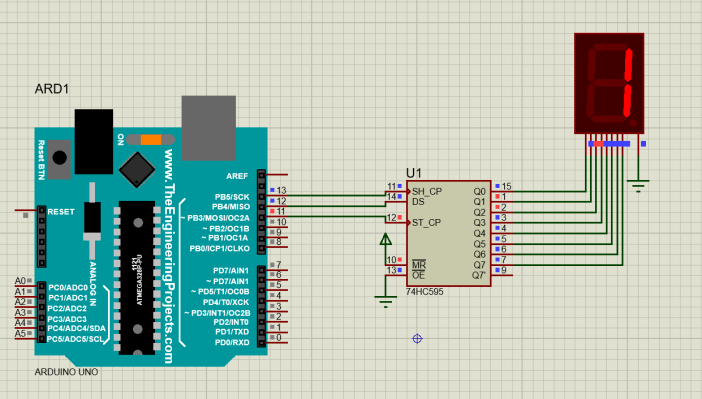Click the ATMEGA328P microcontroller chip

coord(137,278)
